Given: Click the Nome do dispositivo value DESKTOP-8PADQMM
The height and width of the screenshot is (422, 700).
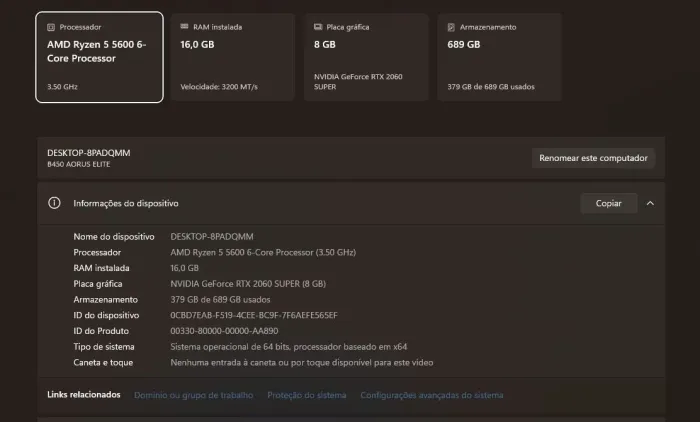Looking at the screenshot, I should tap(212, 237).
